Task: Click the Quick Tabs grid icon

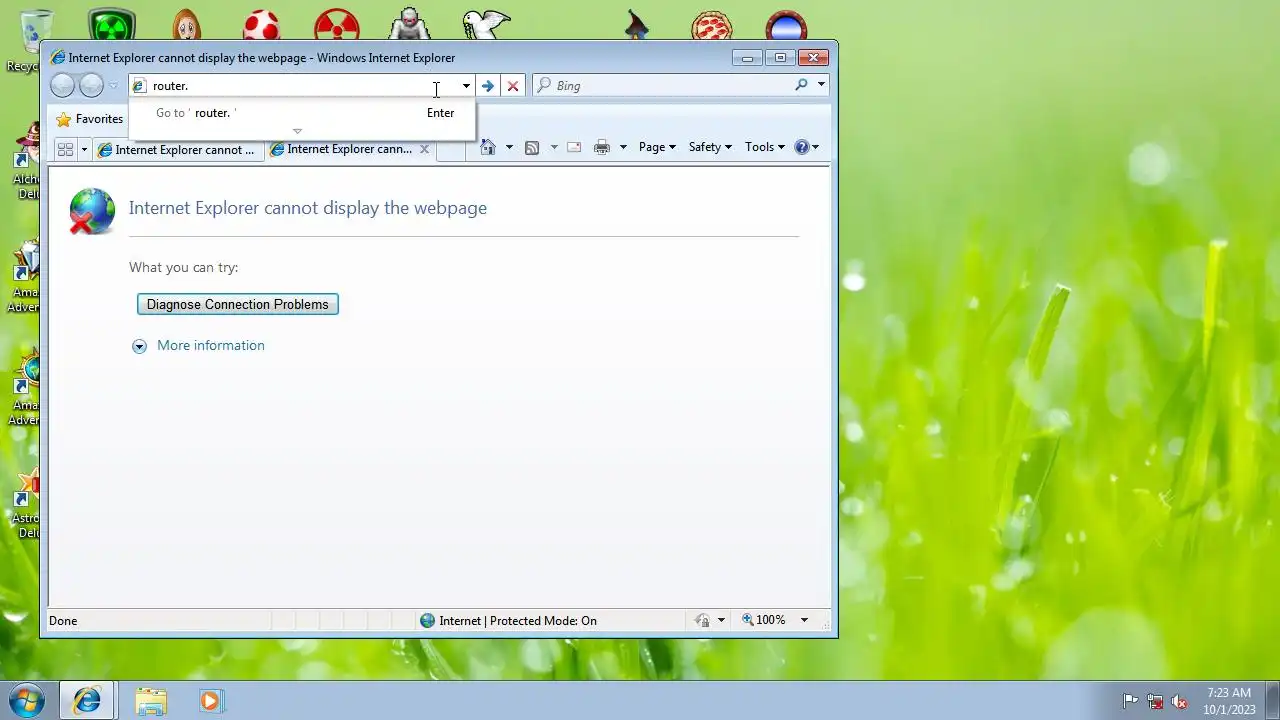Action: (65, 149)
